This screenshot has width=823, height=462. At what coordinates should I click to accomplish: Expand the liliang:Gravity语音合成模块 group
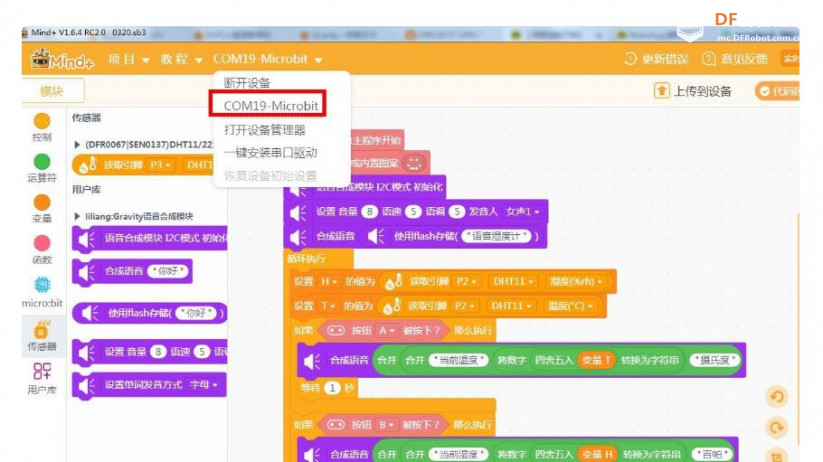point(77,216)
